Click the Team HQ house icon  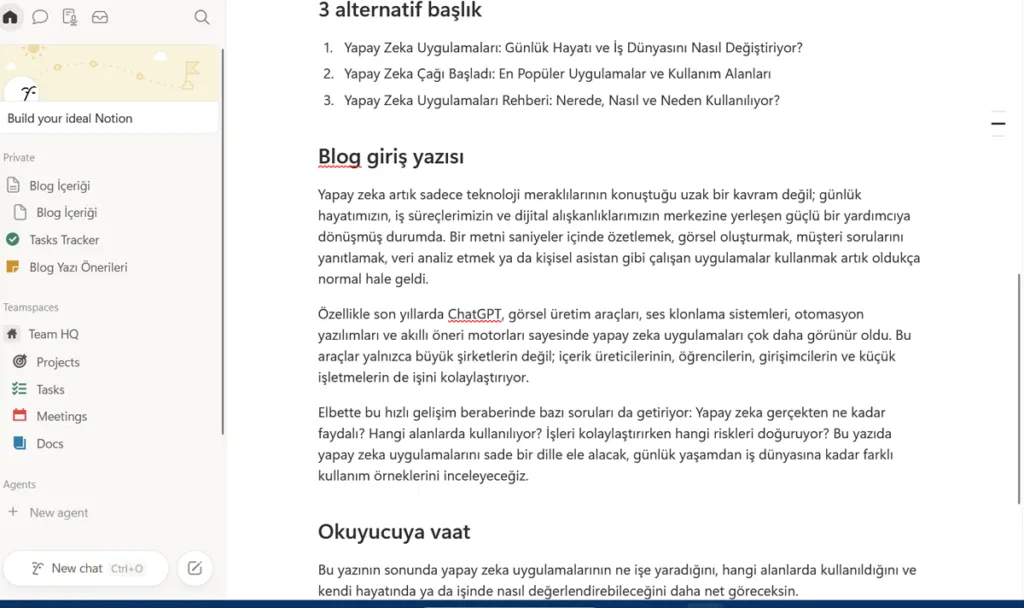12,334
